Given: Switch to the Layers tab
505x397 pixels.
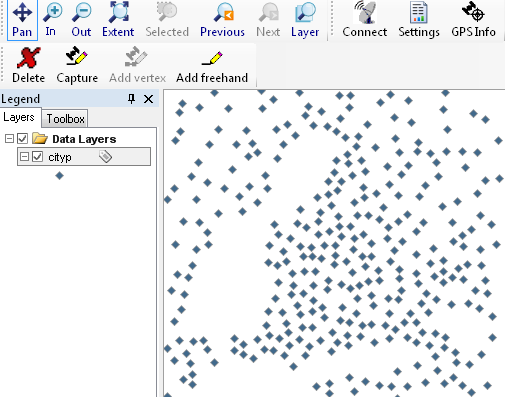Looking at the screenshot, I should click(19, 117).
